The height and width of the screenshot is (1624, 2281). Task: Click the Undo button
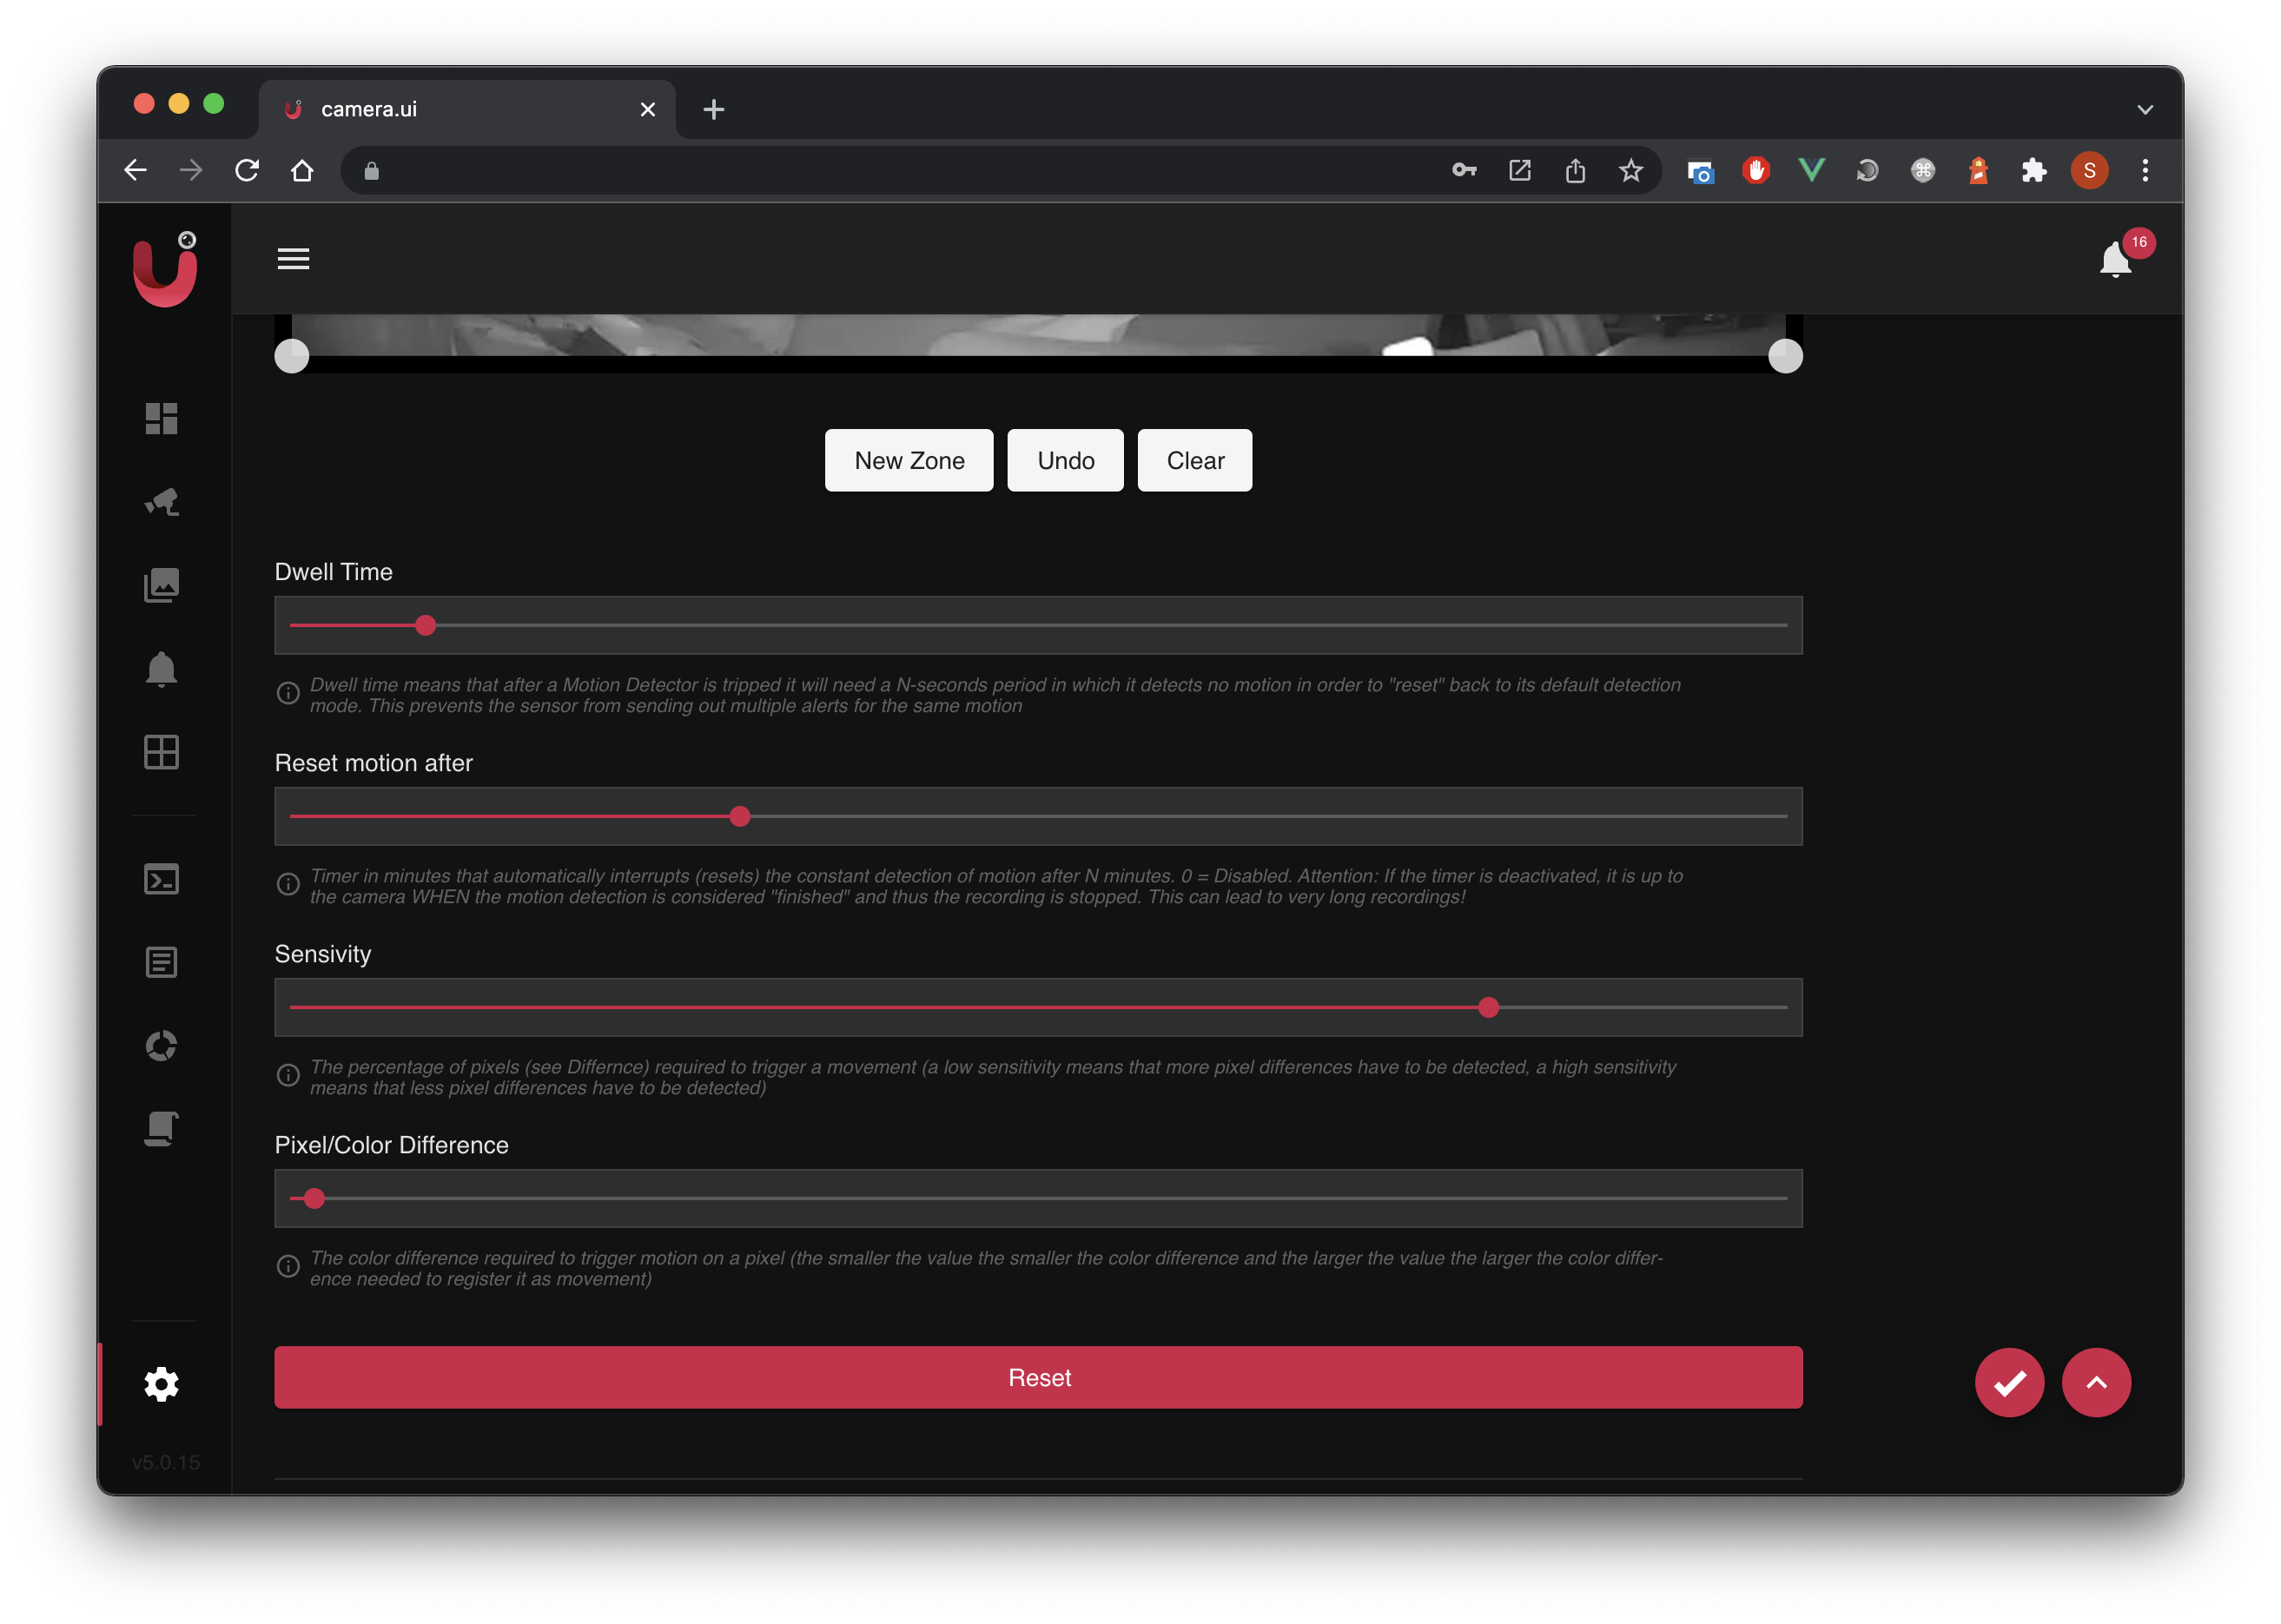click(x=1065, y=460)
